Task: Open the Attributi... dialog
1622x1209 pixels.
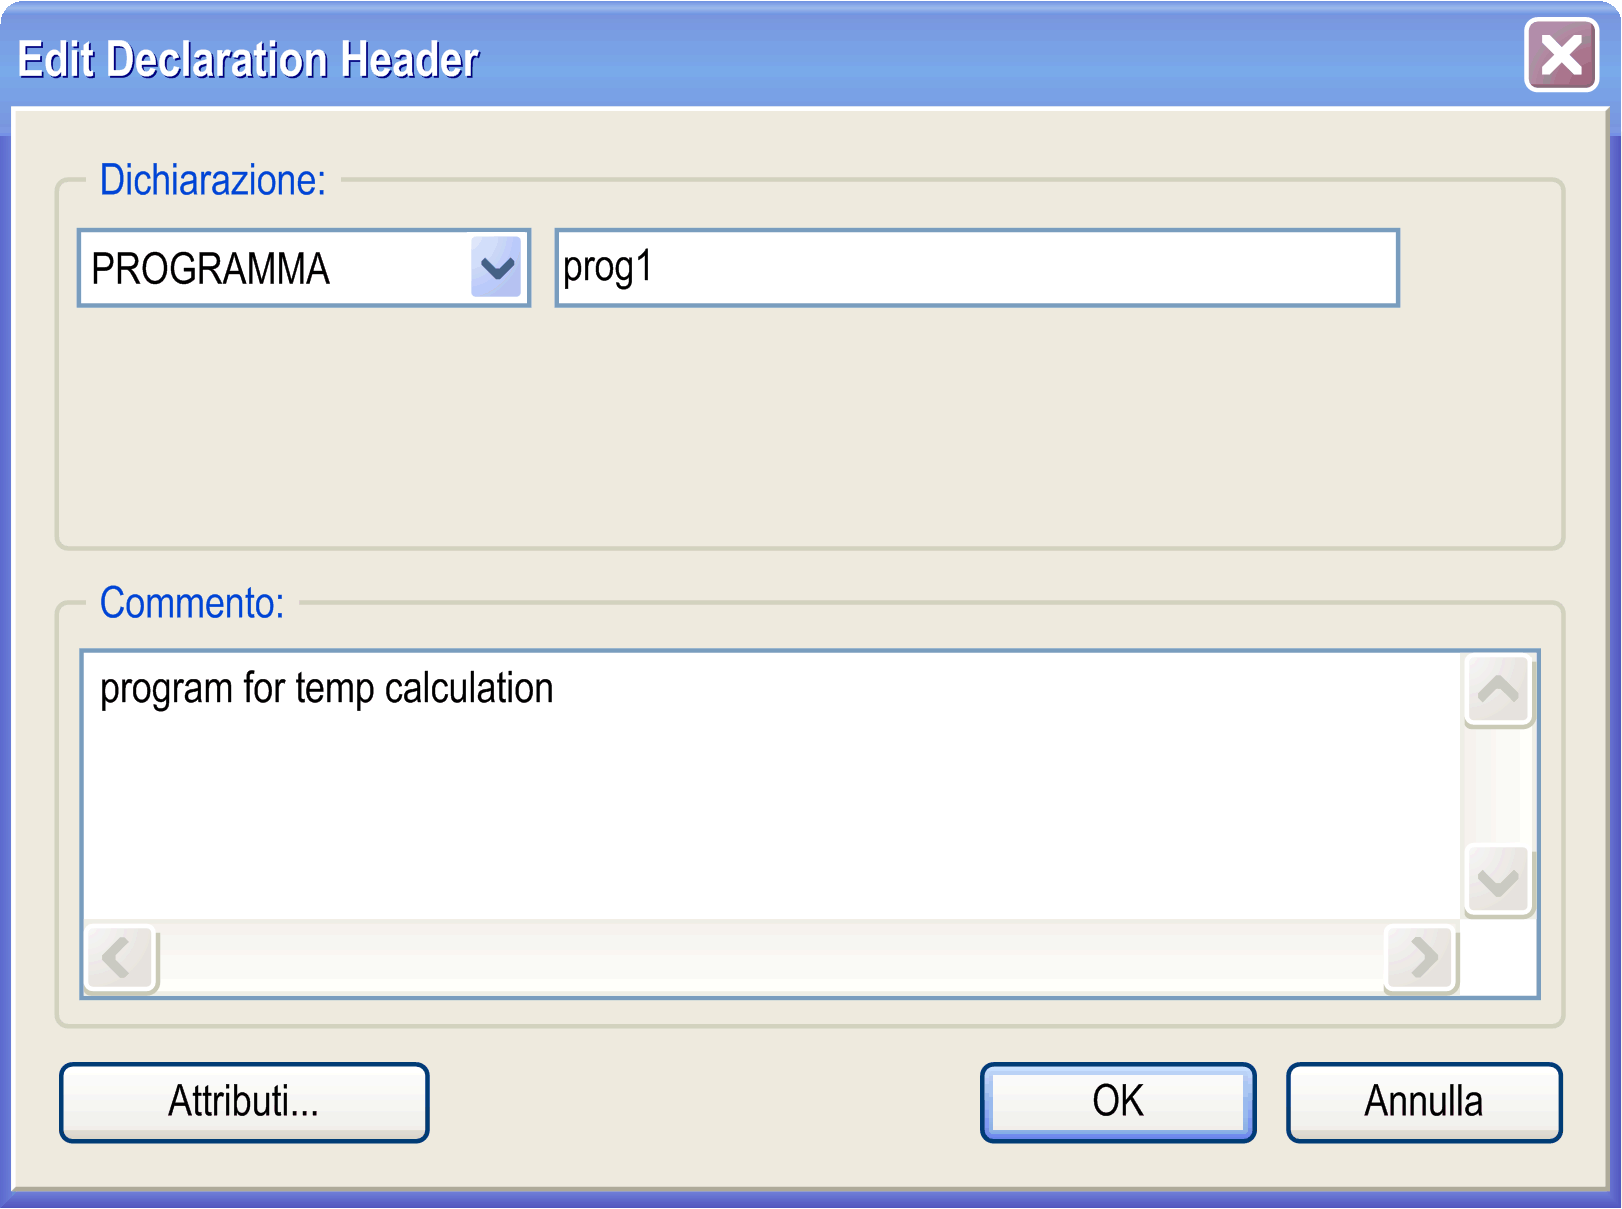Action: 244,1102
